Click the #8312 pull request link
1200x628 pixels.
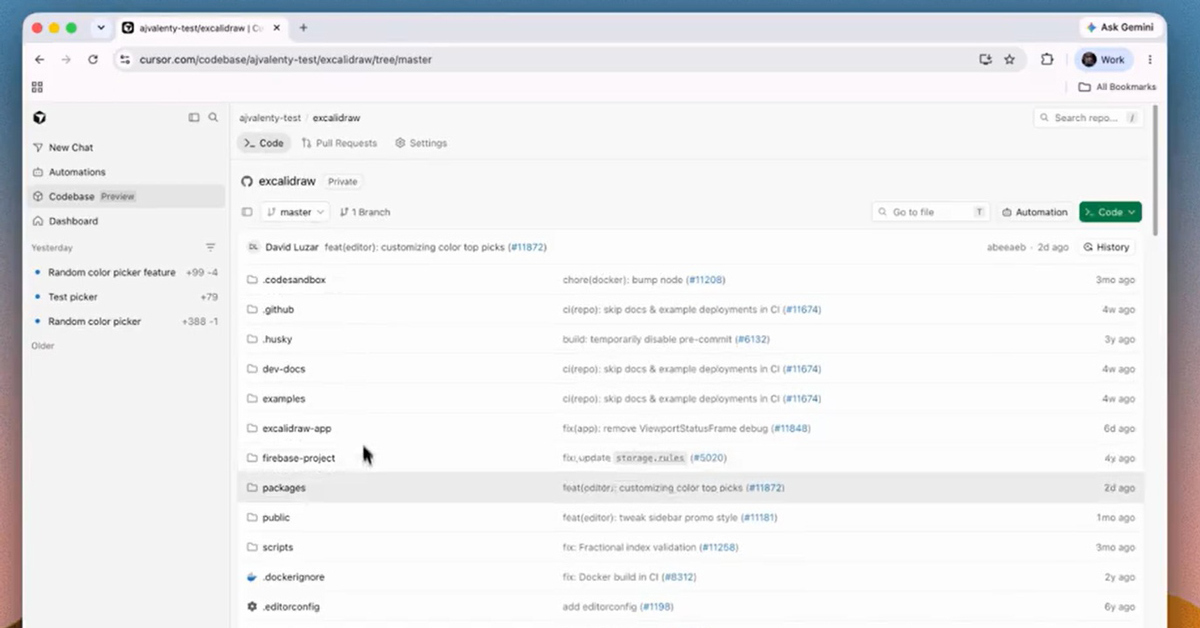[679, 577]
